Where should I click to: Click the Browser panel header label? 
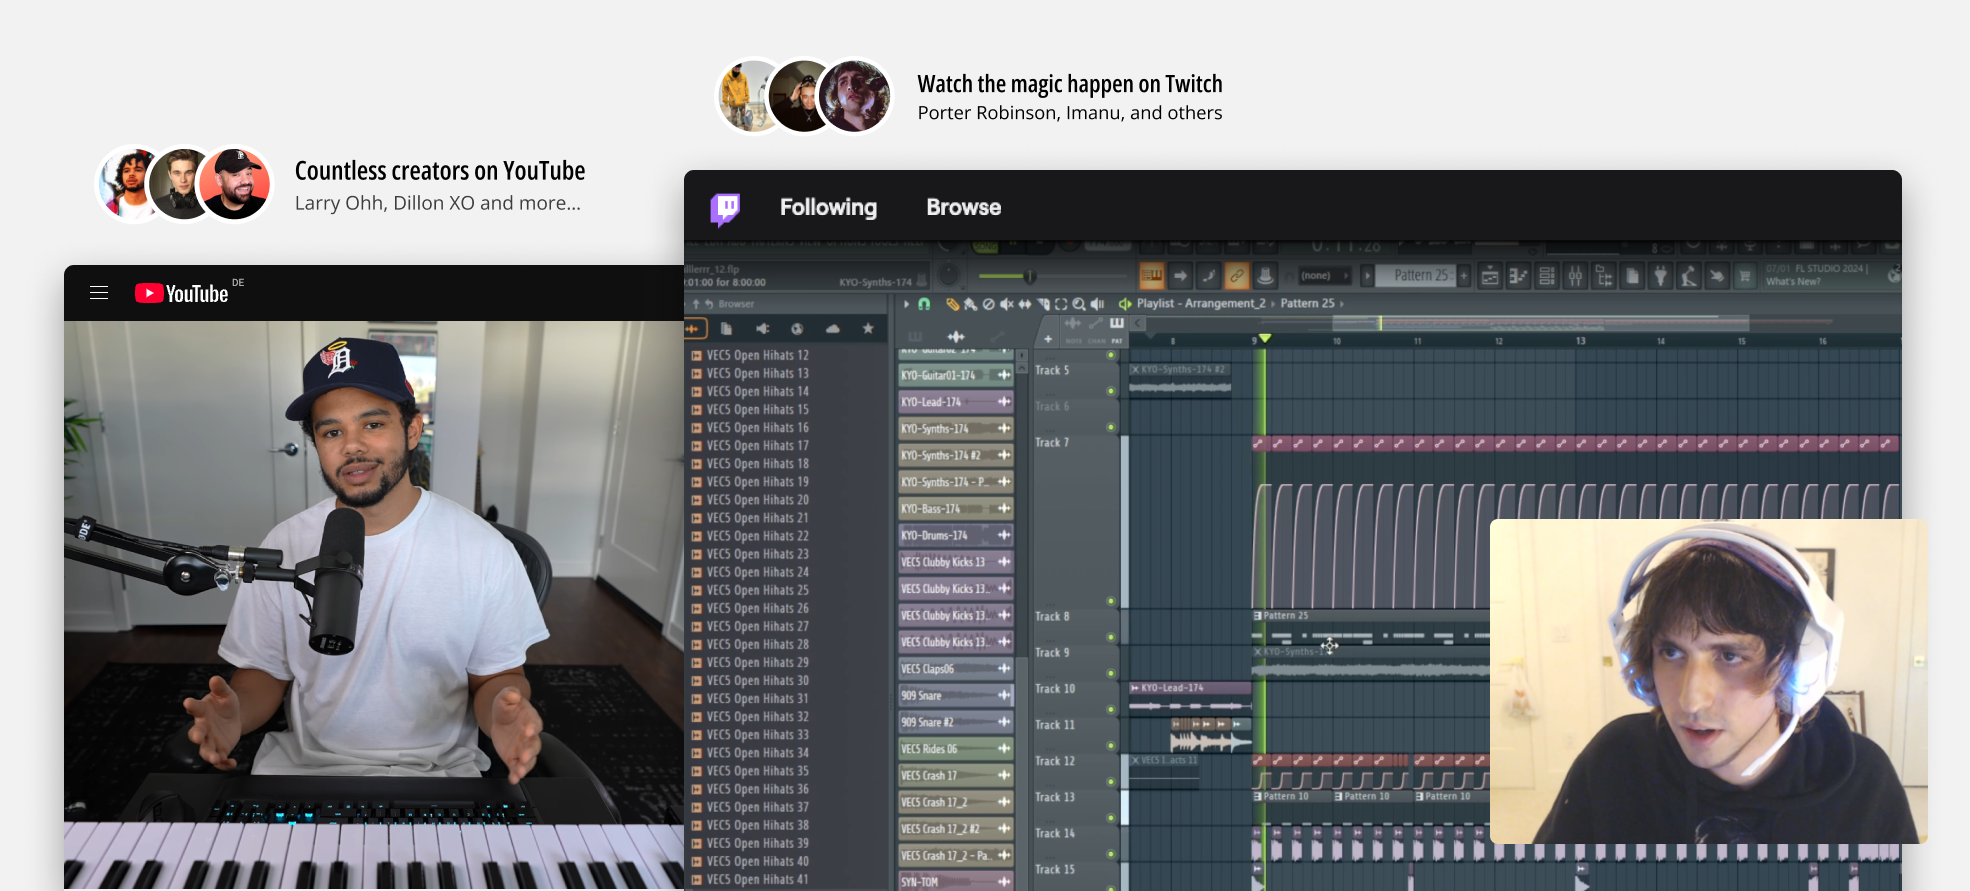[736, 304]
